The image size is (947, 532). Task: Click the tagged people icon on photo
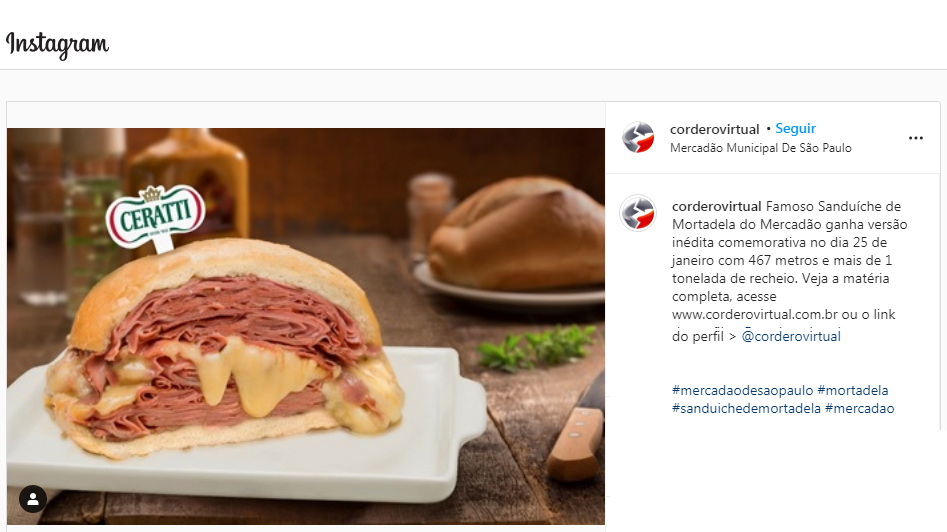[x=33, y=499]
